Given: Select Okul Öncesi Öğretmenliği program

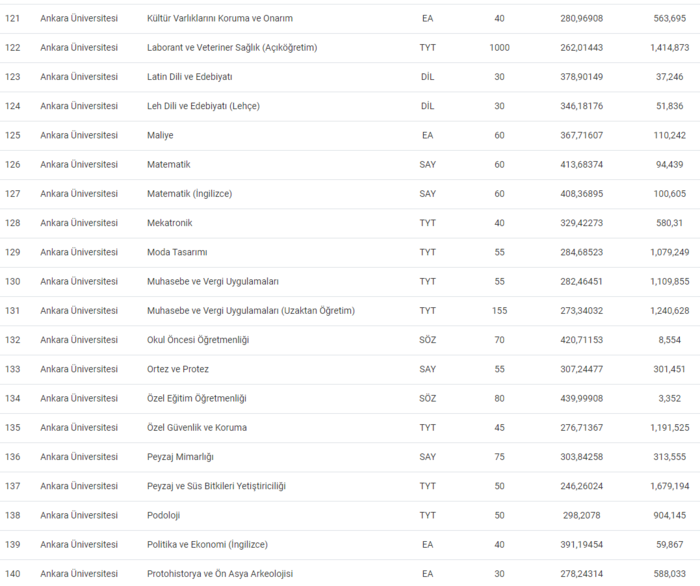Looking at the screenshot, I should [x=197, y=340].
